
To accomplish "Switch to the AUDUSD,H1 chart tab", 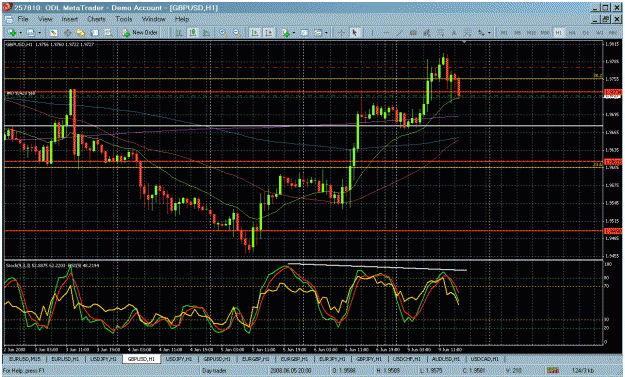I will coord(446,359).
